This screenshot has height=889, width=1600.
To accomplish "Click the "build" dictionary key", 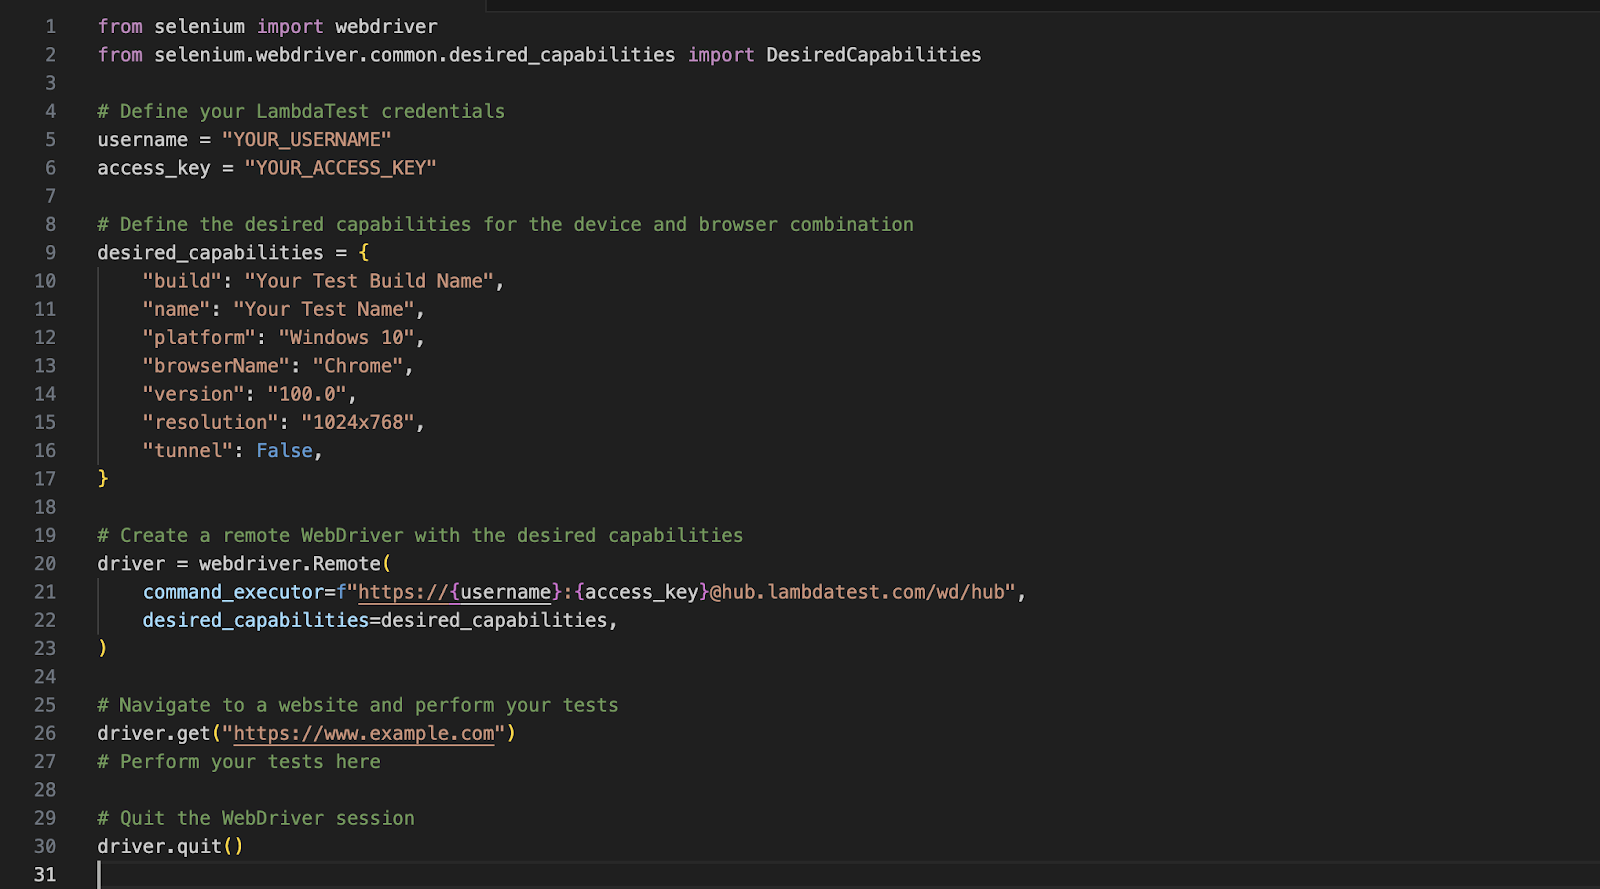I will pos(182,281).
